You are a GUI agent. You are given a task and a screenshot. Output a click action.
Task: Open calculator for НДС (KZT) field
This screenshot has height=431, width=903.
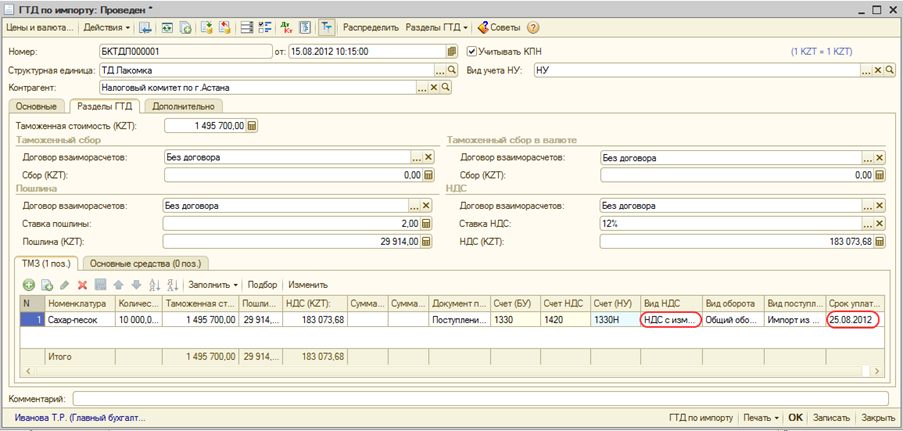click(x=878, y=242)
